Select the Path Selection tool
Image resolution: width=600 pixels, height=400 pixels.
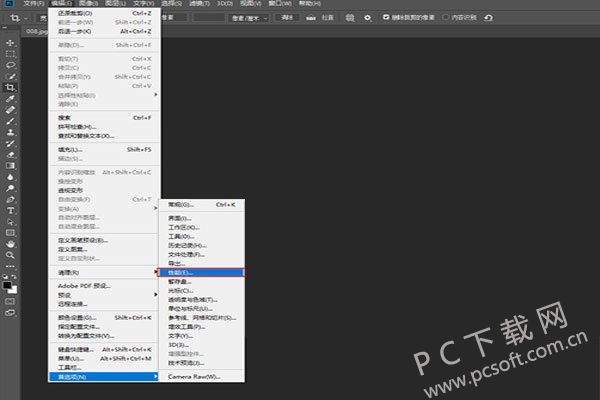click(10, 222)
